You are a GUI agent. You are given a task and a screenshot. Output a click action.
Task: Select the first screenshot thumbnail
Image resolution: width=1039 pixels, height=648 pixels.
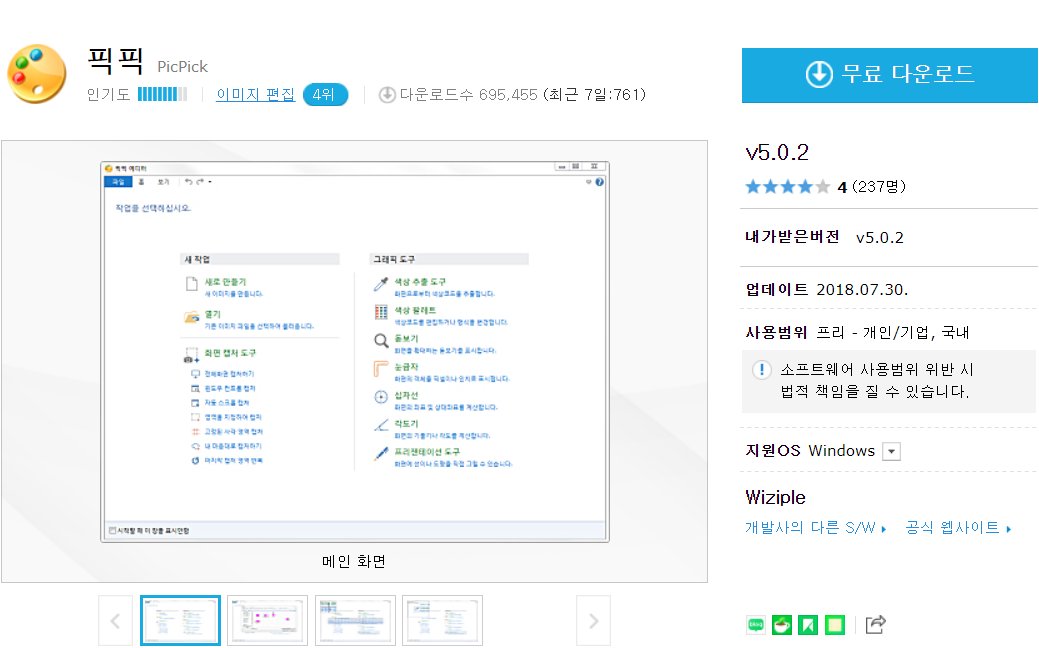[180, 620]
